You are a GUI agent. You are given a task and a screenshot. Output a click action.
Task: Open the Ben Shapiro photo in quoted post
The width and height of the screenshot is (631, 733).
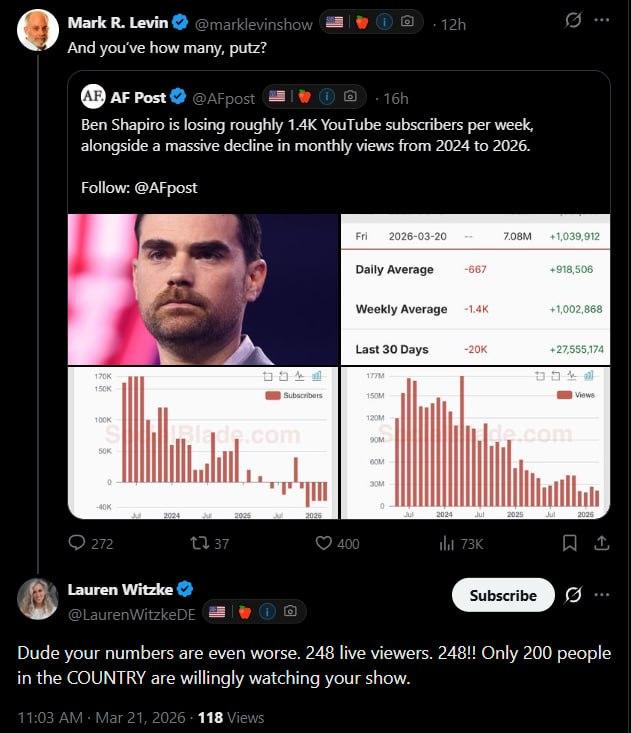(203, 288)
